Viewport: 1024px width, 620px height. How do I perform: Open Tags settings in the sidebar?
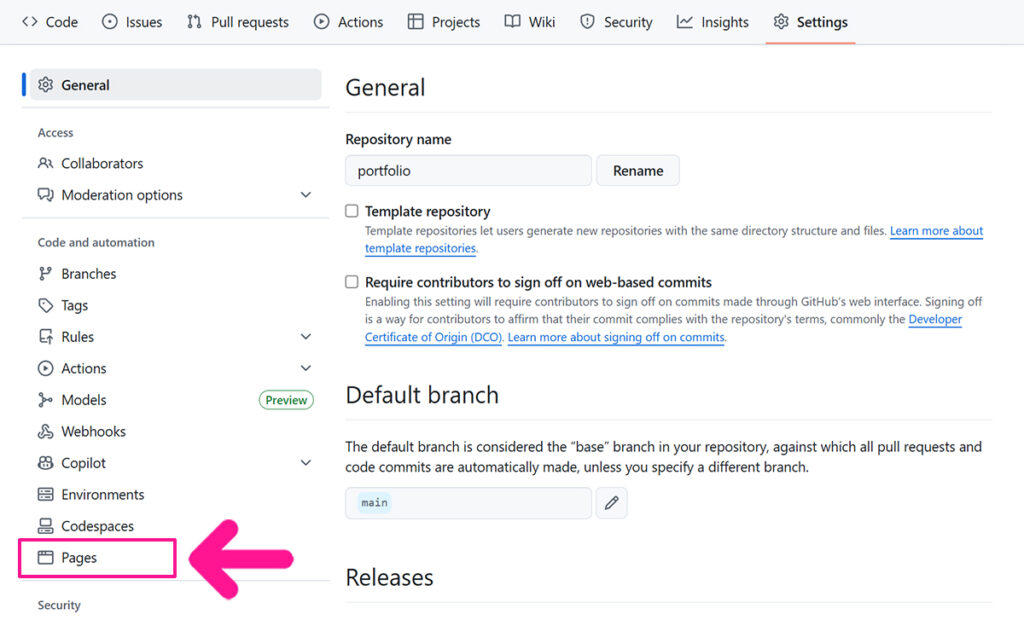(74, 306)
